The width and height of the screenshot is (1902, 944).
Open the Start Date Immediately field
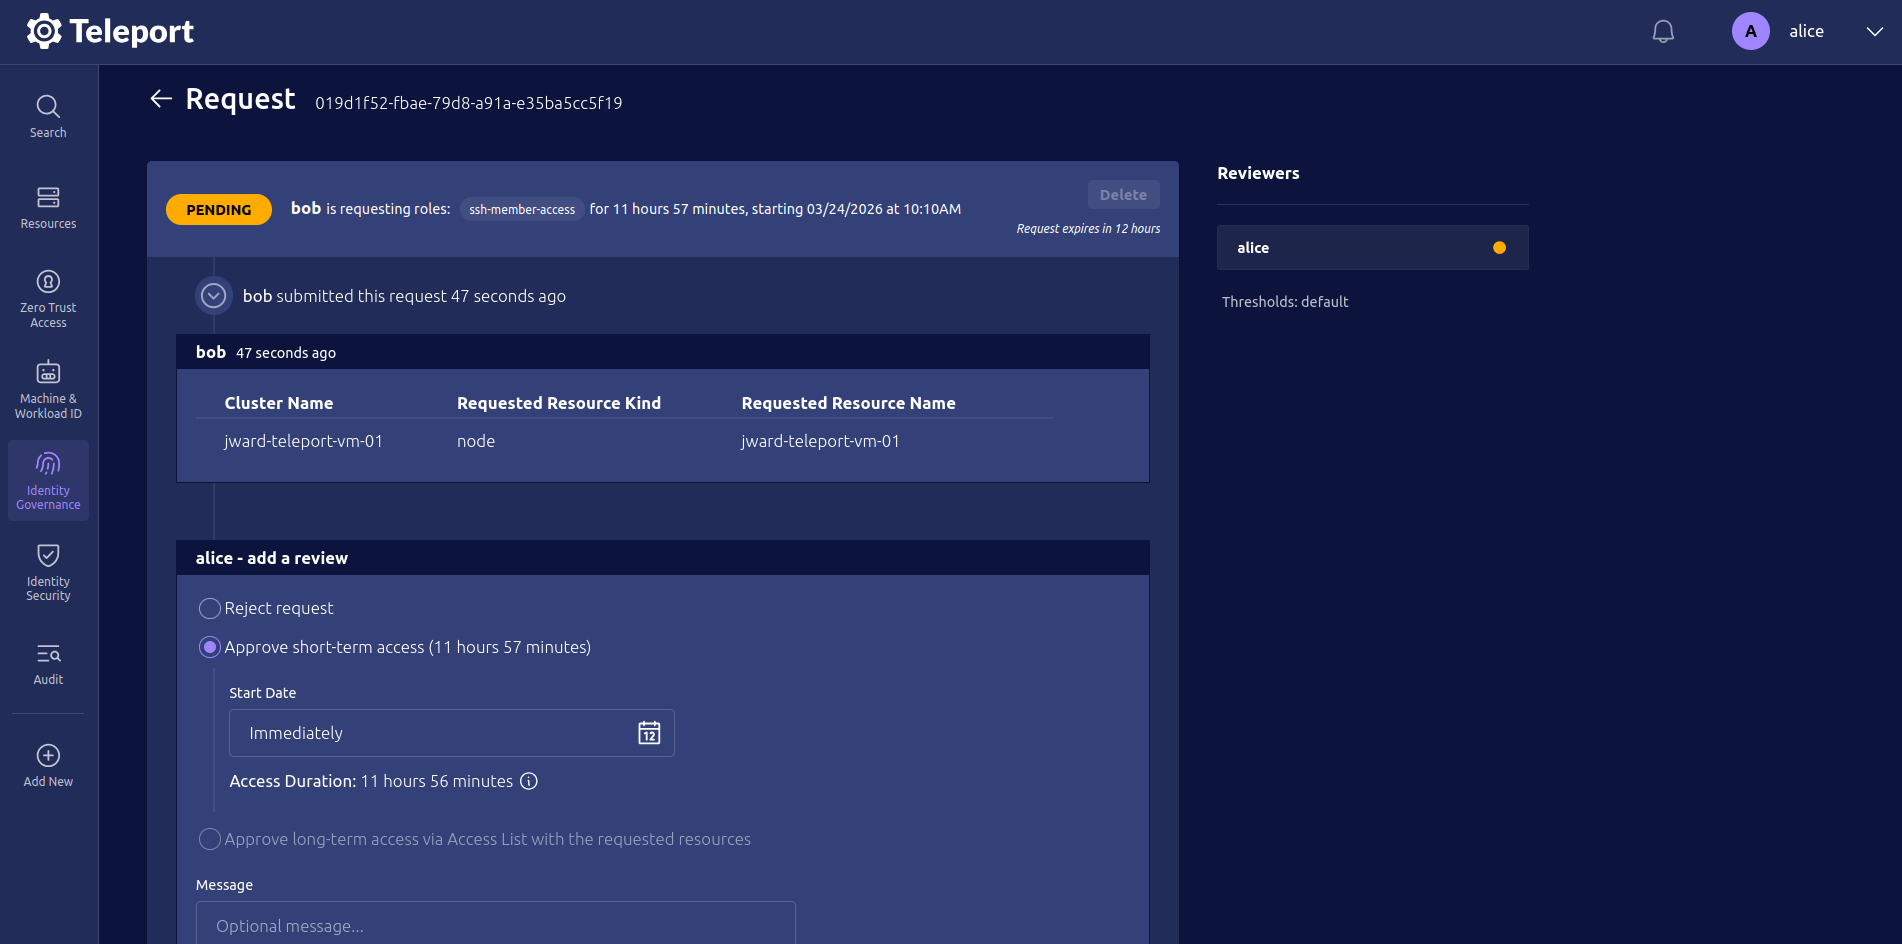(x=430, y=733)
